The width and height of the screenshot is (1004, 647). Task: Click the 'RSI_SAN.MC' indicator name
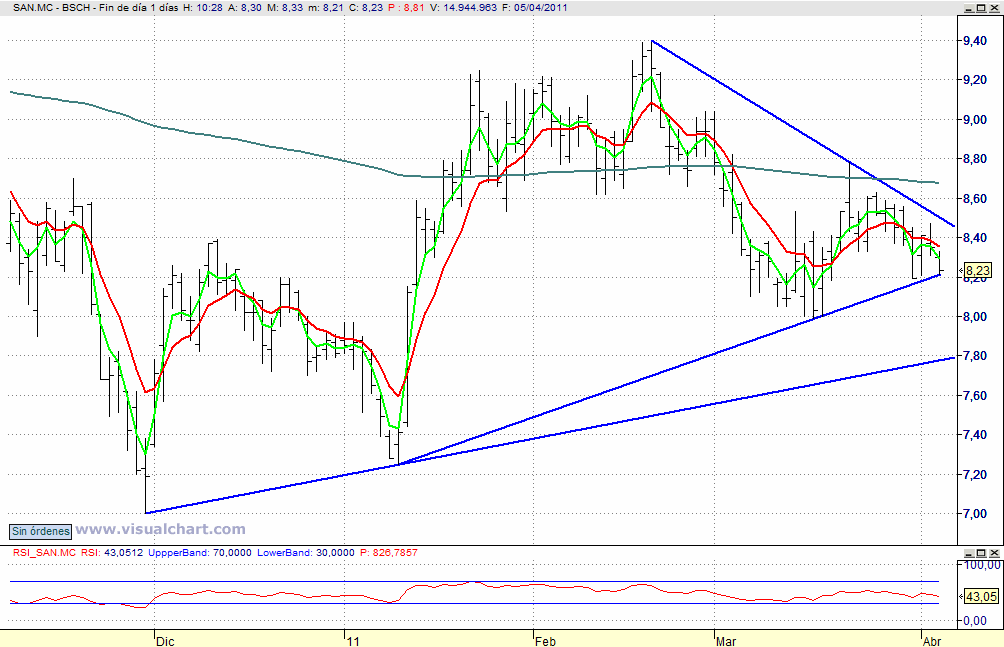click(x=44, y=552)
